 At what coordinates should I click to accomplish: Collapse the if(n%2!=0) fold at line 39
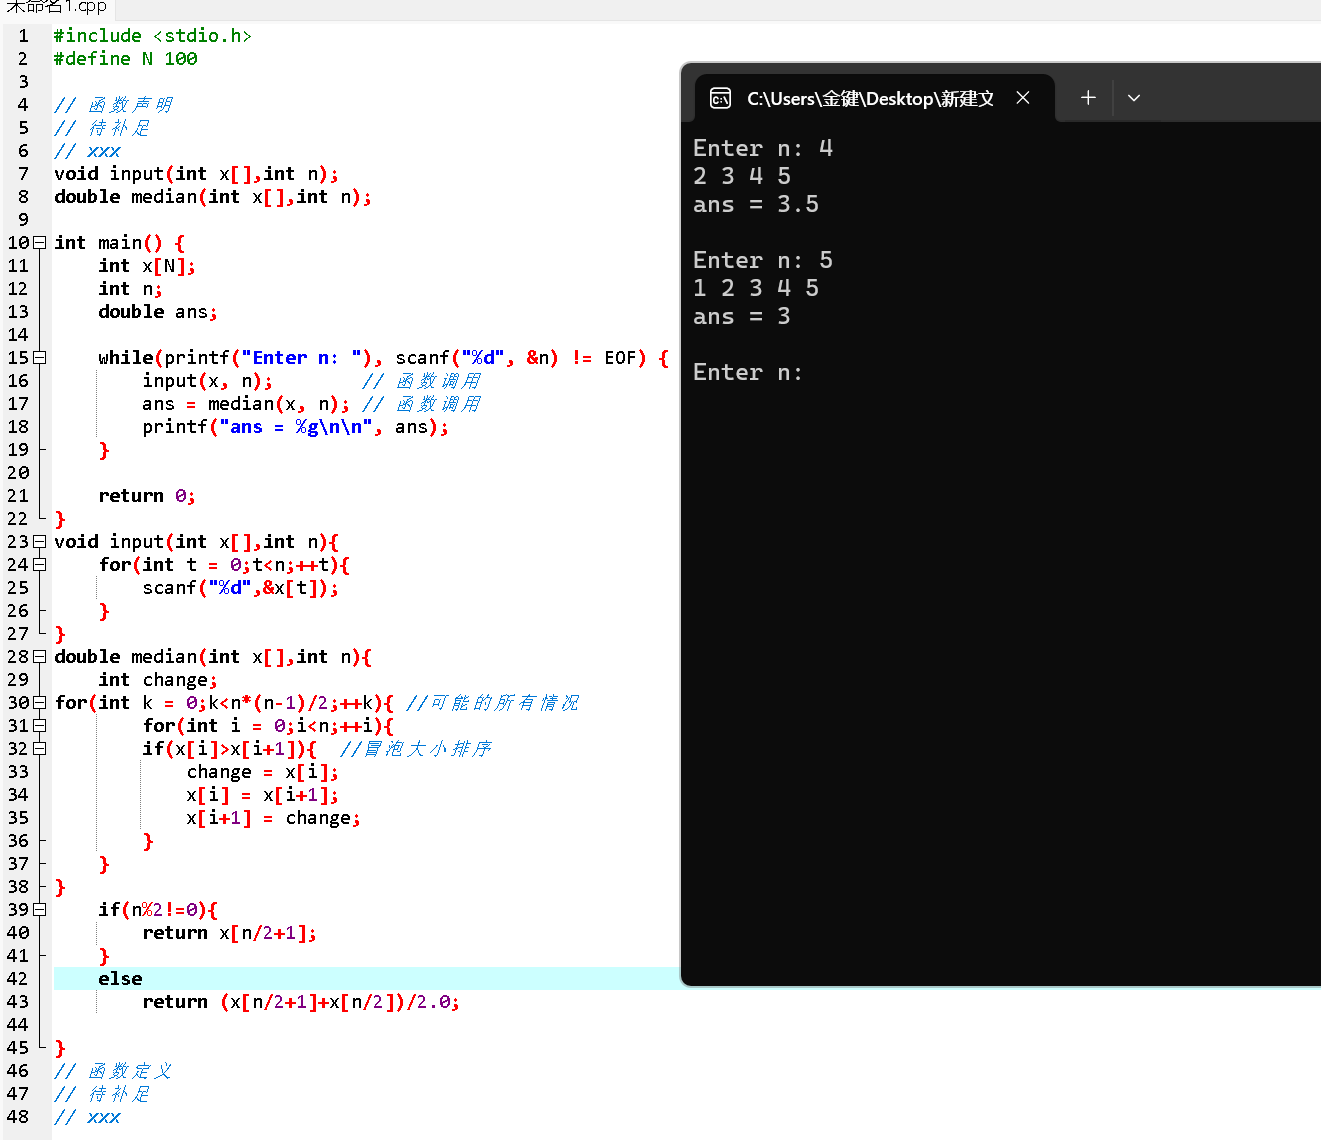pyautogui.click(x=40, y=910)
